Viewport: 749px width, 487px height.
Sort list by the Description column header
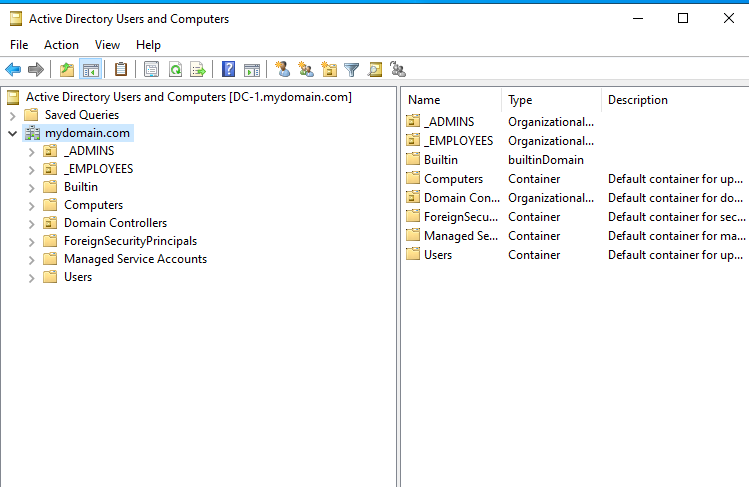click(675, 100)
